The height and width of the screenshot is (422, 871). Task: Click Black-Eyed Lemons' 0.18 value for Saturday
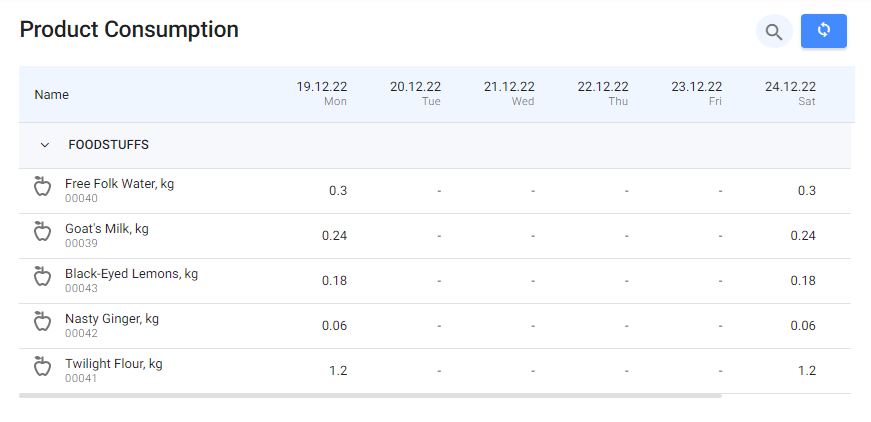pyautogui.click(x=803, y=281)
